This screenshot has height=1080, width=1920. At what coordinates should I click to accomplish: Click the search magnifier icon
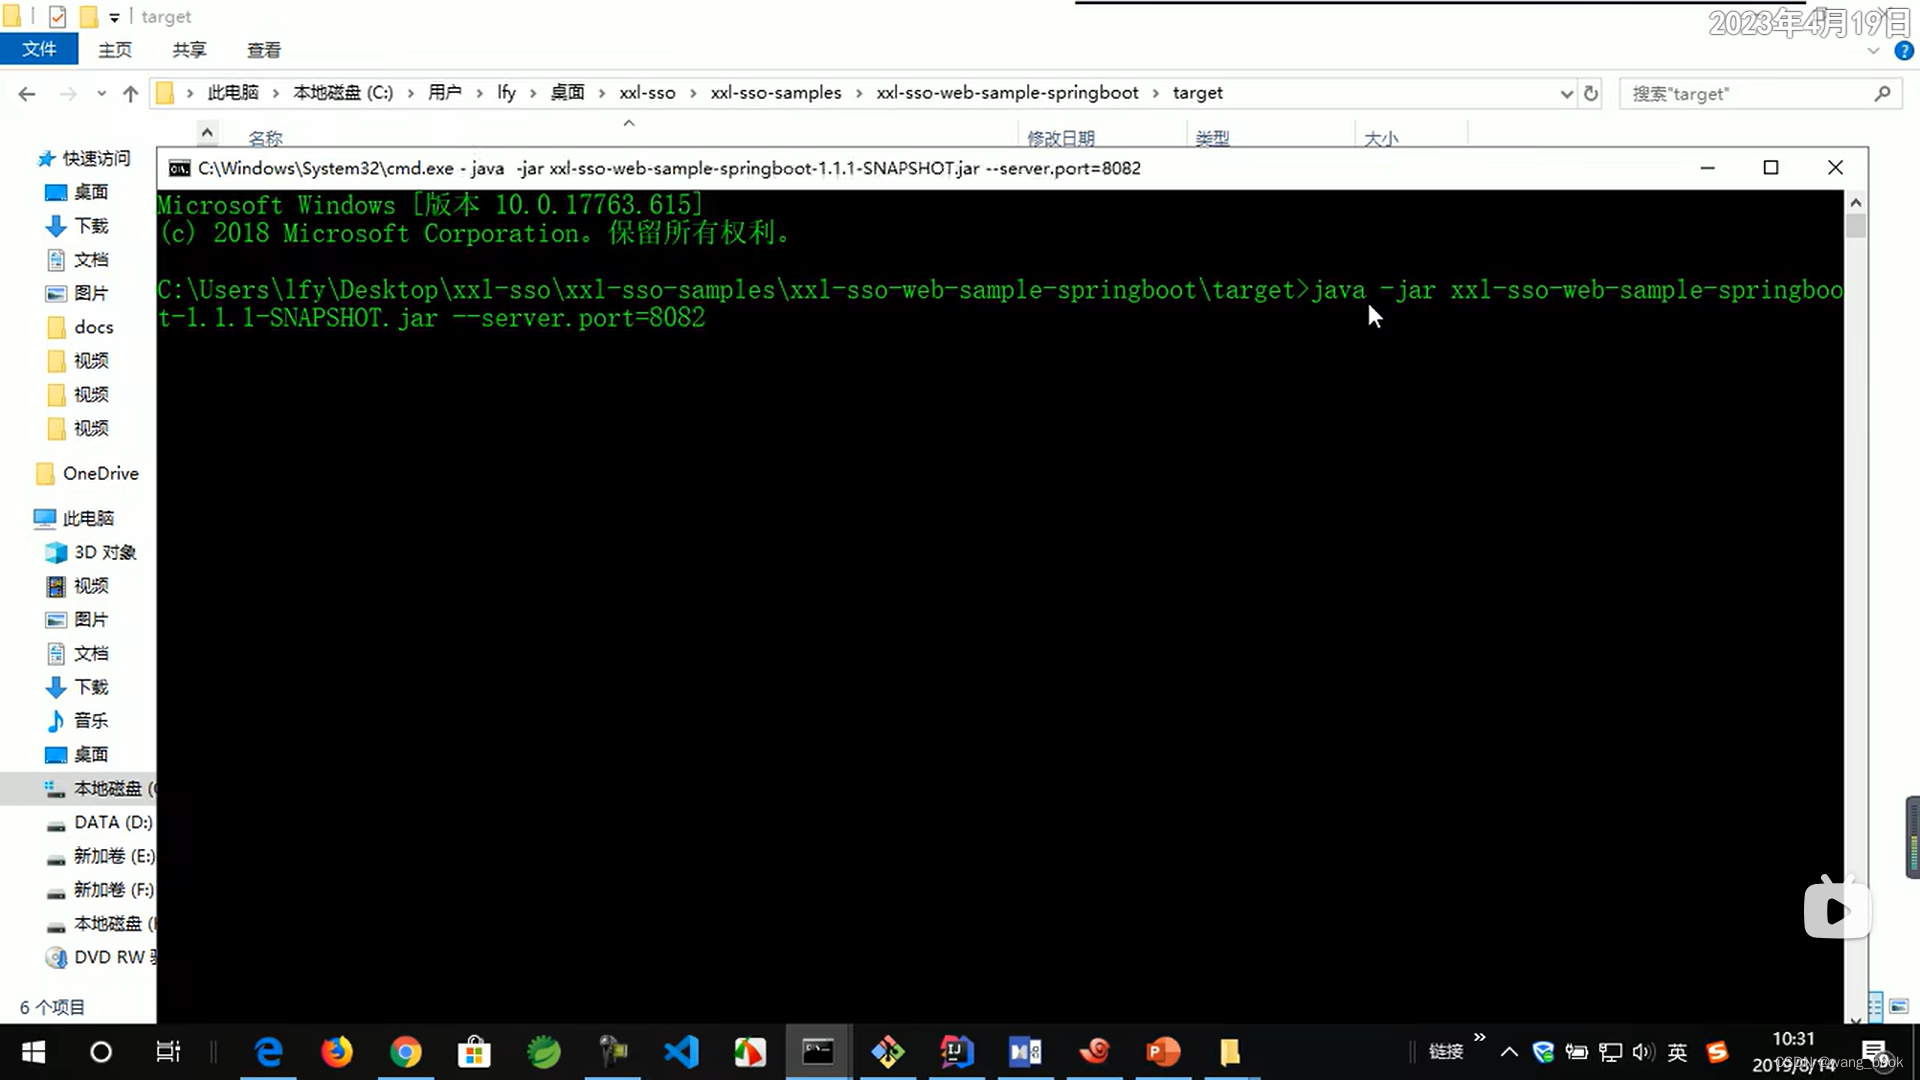(1883, 93)
